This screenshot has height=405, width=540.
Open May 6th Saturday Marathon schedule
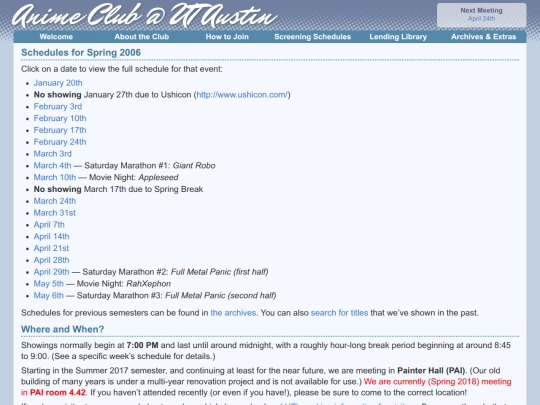click(49, 295)
